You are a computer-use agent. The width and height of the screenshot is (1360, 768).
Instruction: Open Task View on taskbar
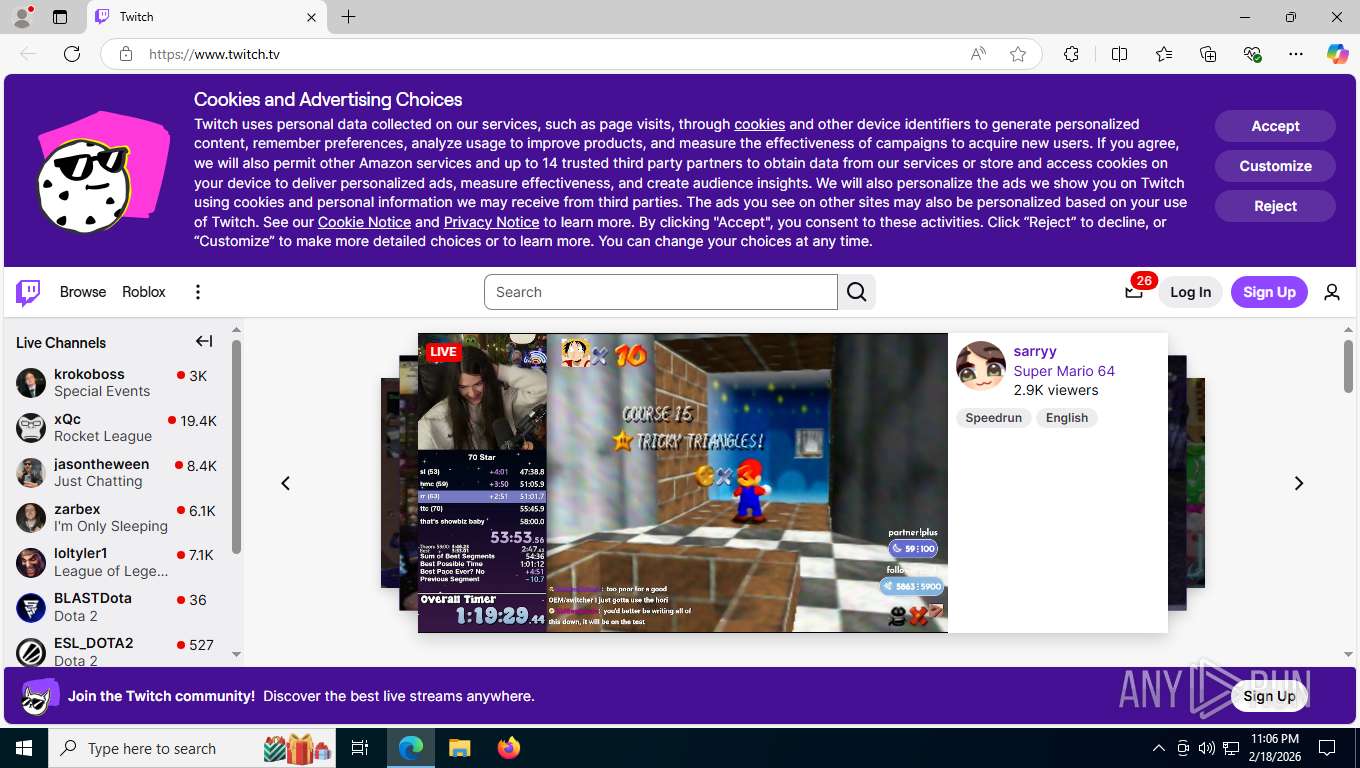point(360,748)
